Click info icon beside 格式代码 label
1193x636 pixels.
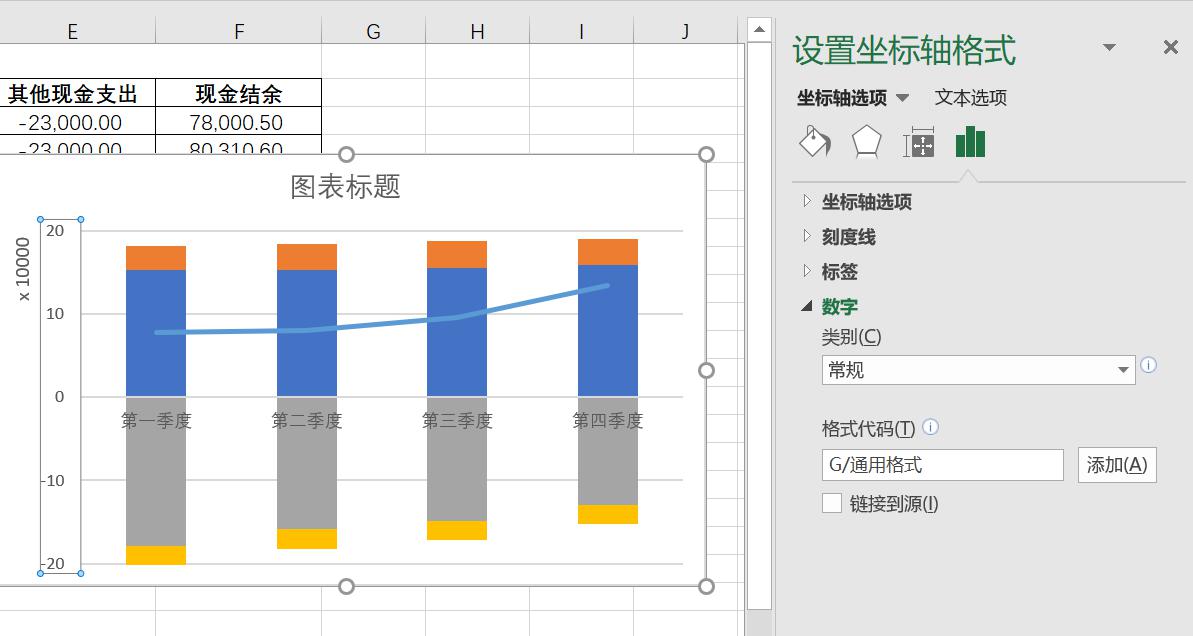931,427
